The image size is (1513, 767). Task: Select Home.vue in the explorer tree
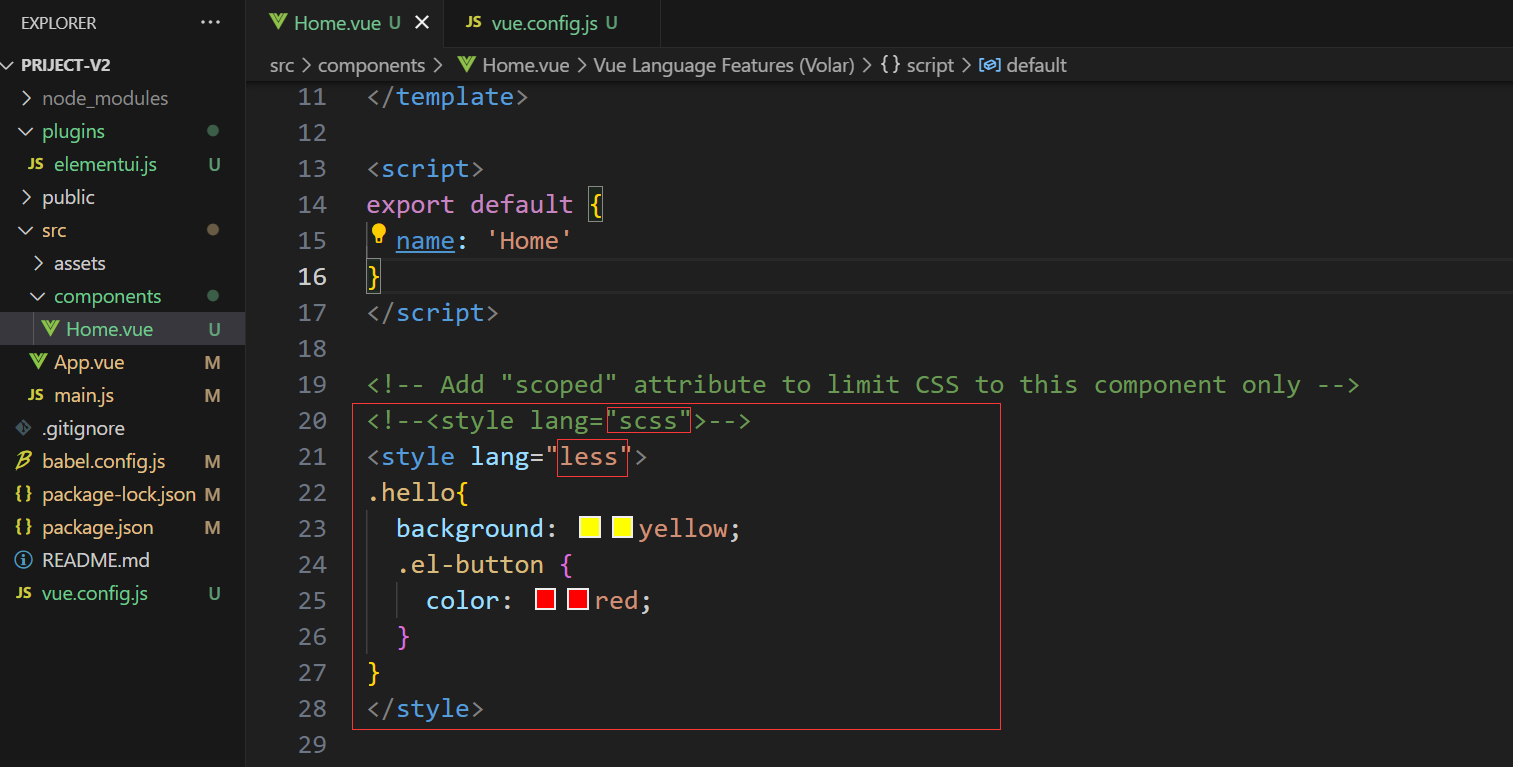point(122,329)
